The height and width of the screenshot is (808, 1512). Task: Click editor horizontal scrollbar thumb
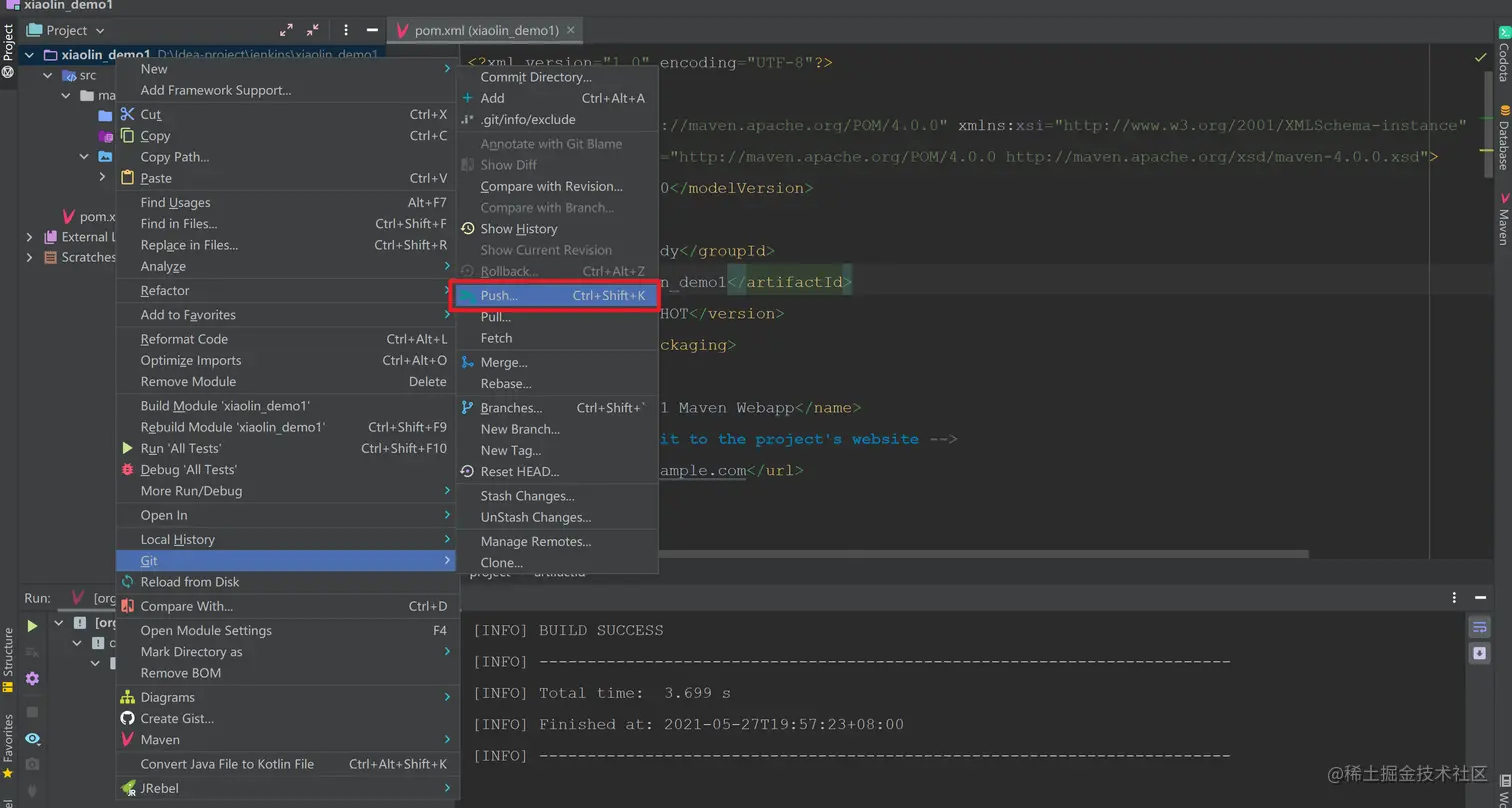983,553
